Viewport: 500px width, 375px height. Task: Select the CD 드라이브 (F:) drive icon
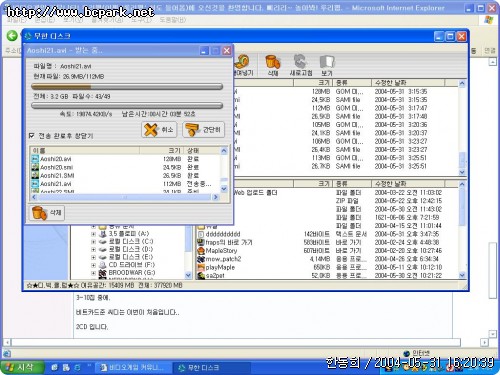(x=103, y=265)
